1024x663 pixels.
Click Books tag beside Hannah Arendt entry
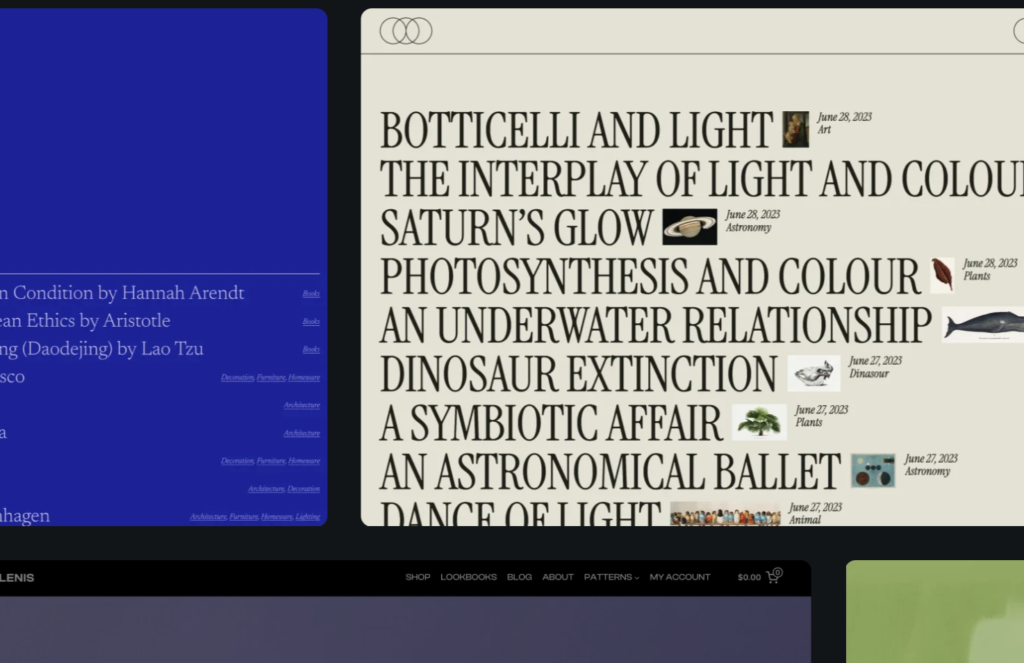tap(311, 294)
